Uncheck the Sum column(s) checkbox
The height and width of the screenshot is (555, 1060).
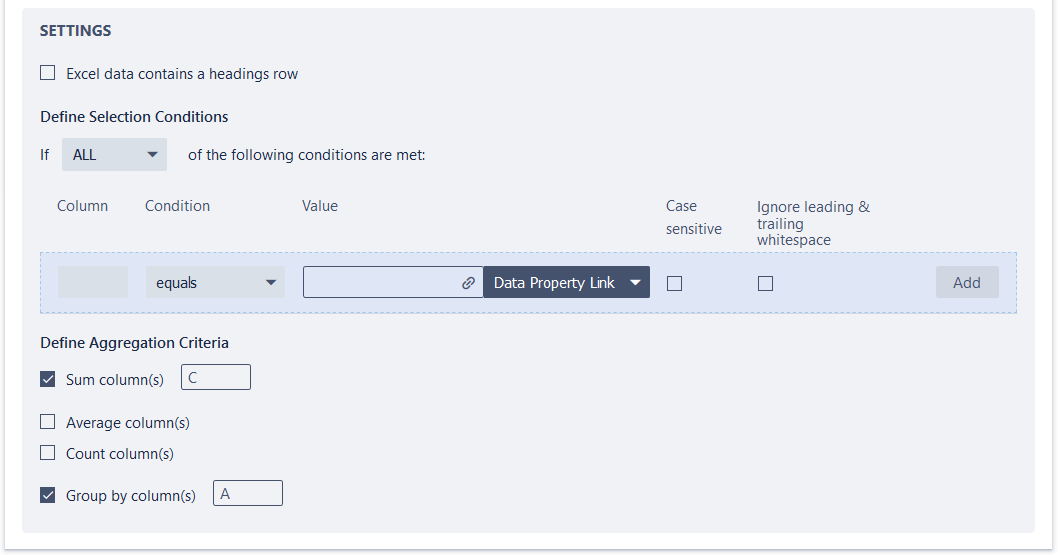(x=48, y=379)
